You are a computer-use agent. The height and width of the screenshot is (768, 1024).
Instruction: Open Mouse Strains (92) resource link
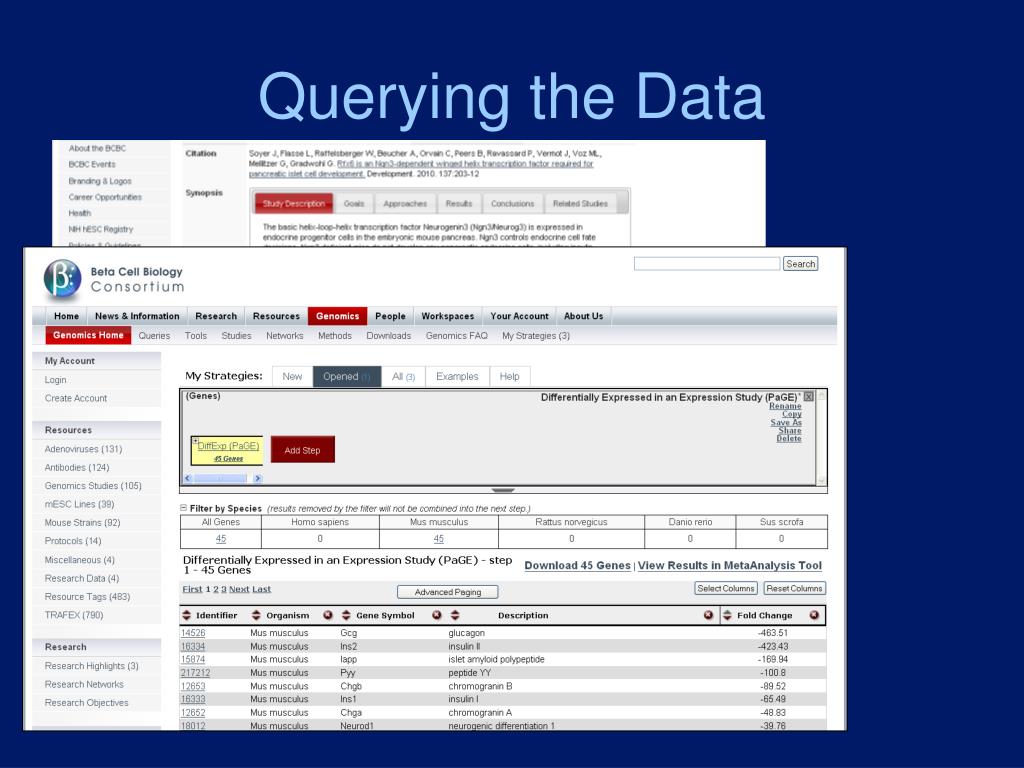click(x=82, y=522)
